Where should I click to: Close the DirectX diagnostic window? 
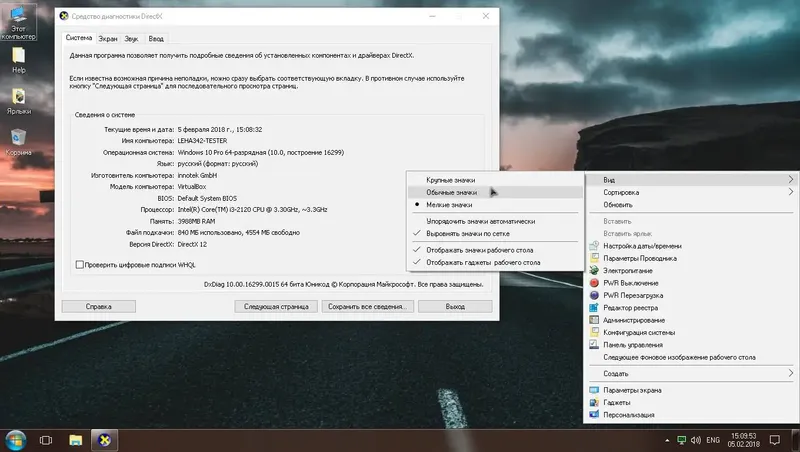[x=486, y=16]
